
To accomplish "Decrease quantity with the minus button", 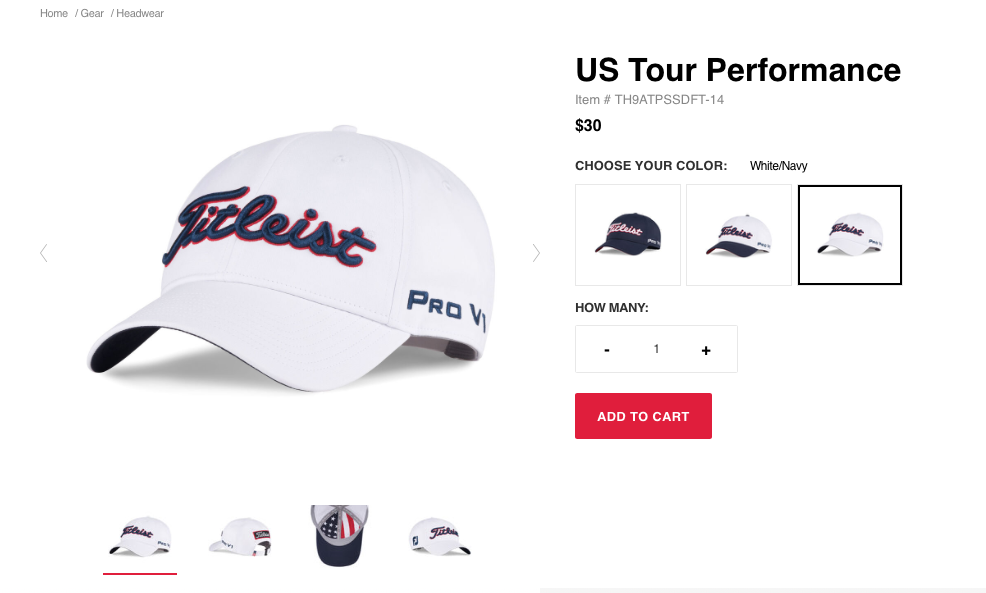I will tap(607, 350).
